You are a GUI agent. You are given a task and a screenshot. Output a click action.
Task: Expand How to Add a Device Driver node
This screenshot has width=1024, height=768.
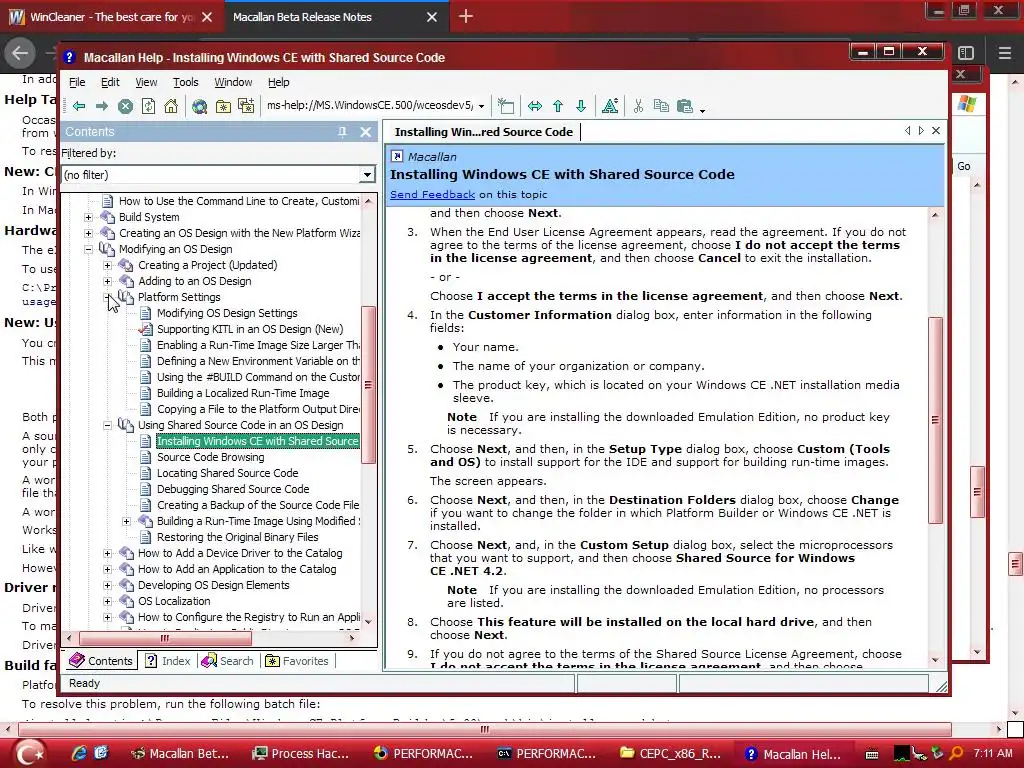point(107,553)
